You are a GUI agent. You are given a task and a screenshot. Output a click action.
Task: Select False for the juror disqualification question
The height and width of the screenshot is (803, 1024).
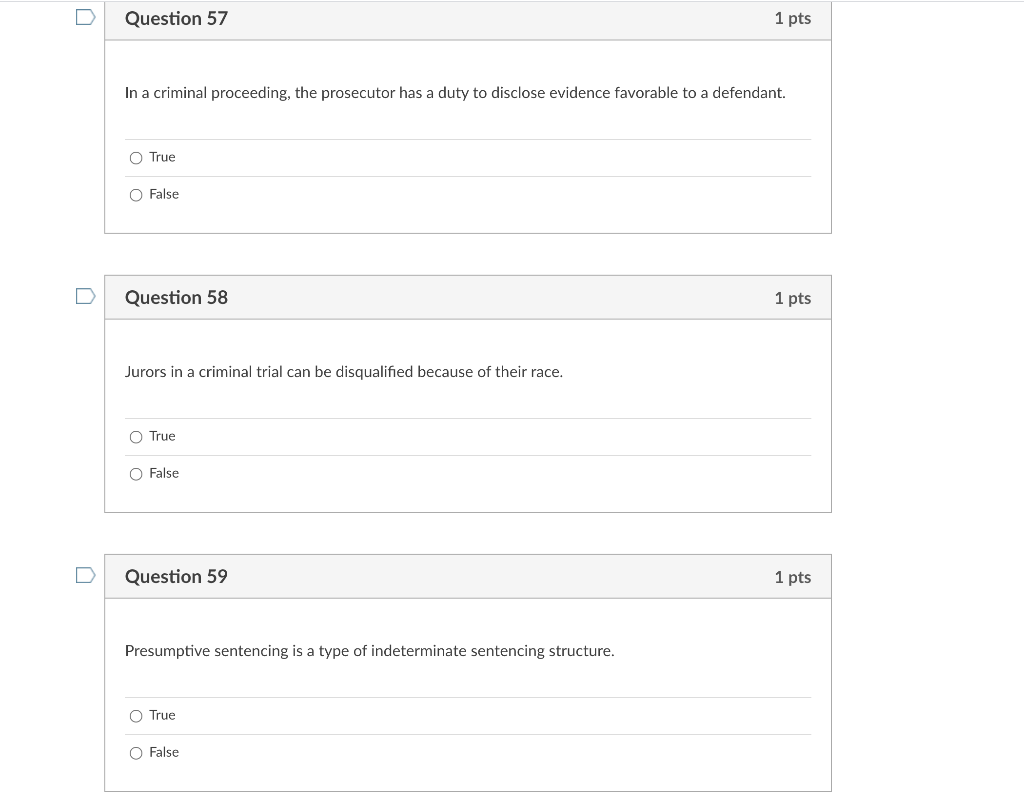point(136,473)
